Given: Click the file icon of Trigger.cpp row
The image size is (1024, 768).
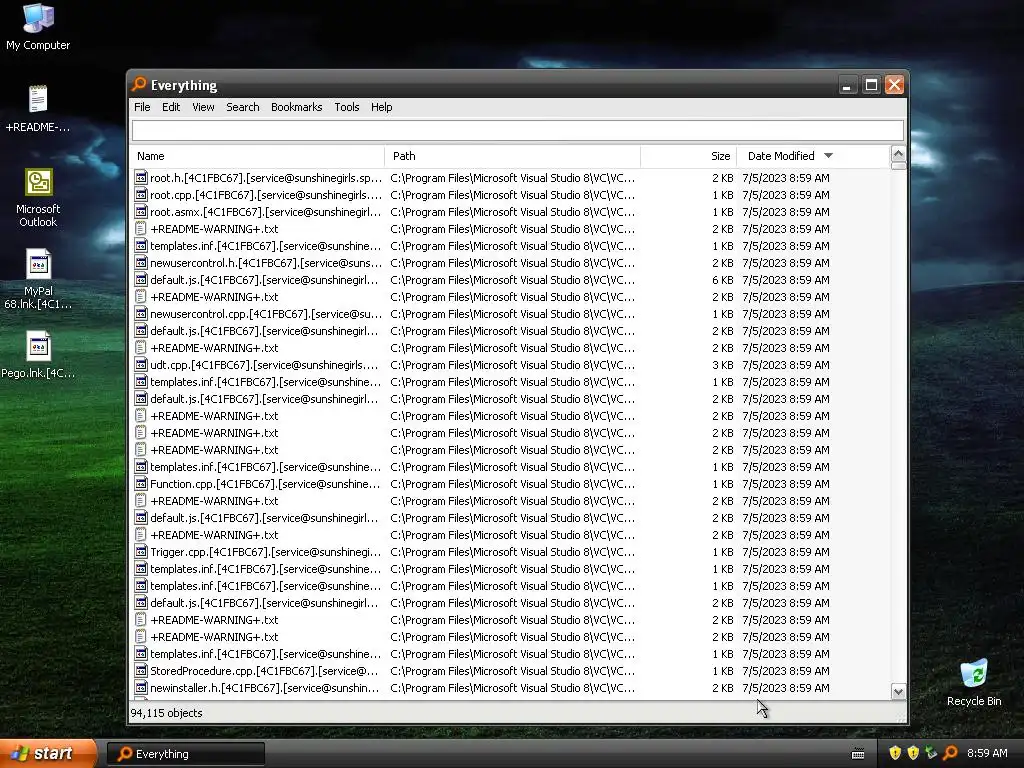Looking at the screenshot, I should click(140, 551).
